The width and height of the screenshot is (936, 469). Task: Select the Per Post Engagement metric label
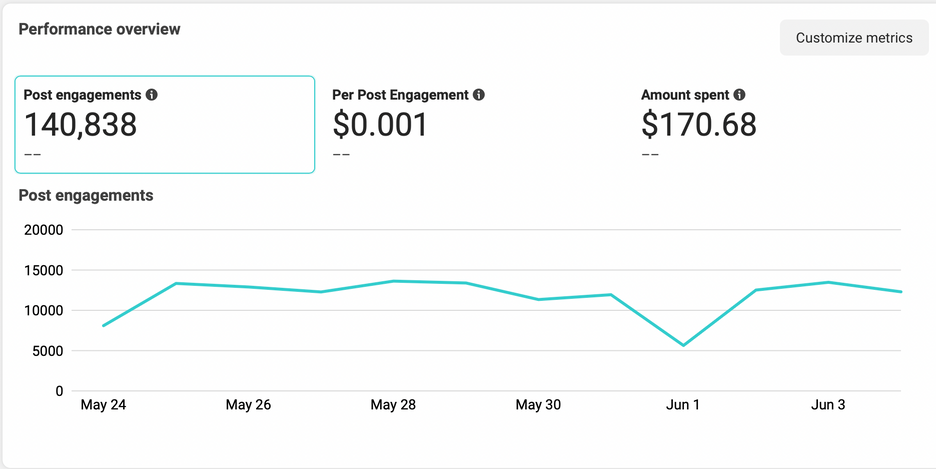[400, 95]
